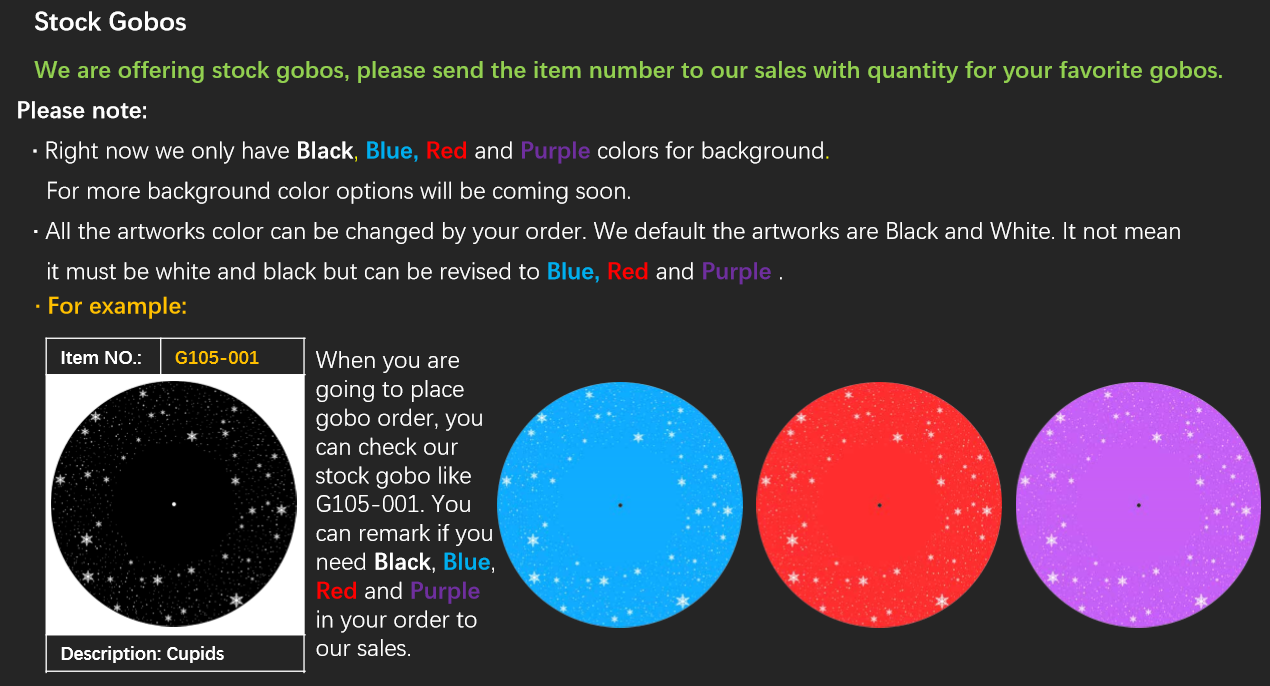Select the yellow G105-001 item number cell
The image size is (1270, 686).
point(217,357)
